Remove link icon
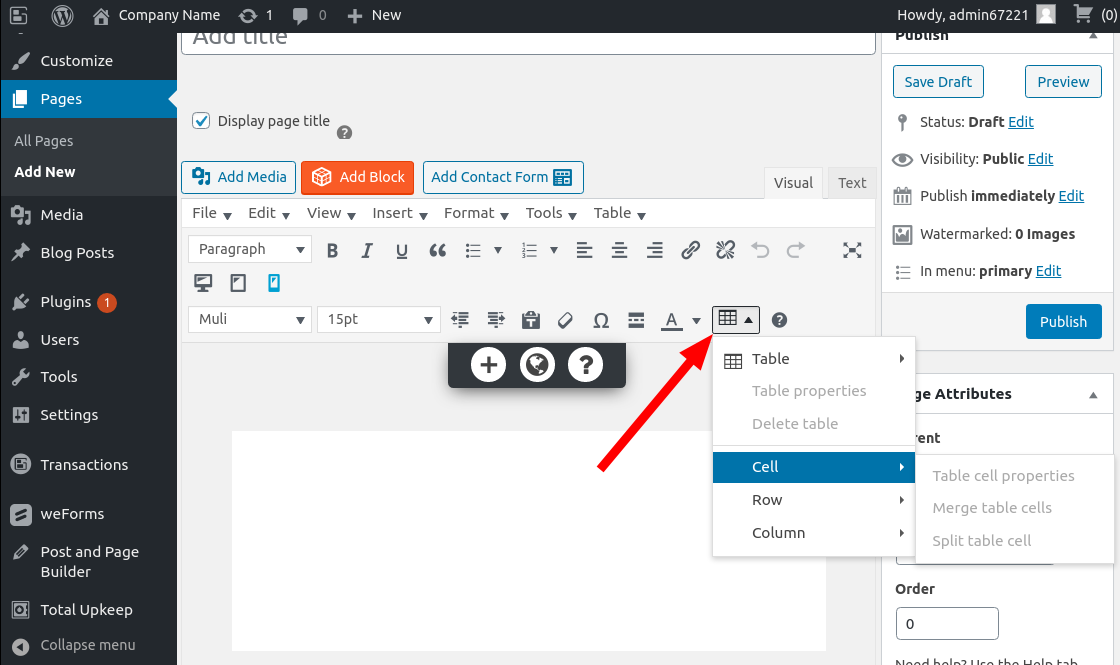The width and height of the screenshot is (1120, 665). (x=725, y=250)
